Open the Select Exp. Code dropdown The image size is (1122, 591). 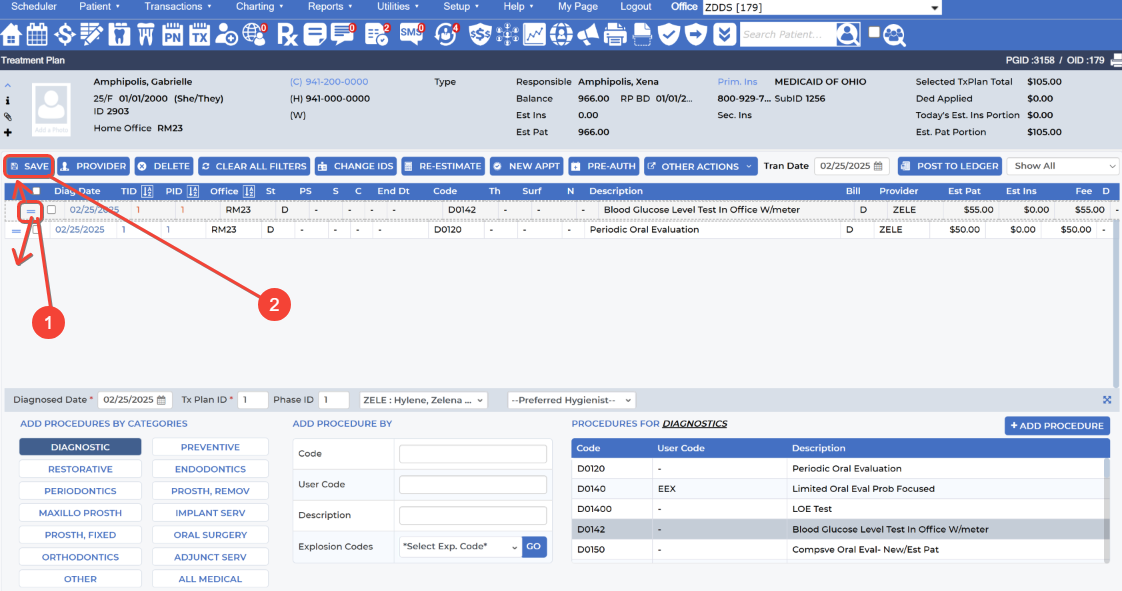tap(460, 547)
